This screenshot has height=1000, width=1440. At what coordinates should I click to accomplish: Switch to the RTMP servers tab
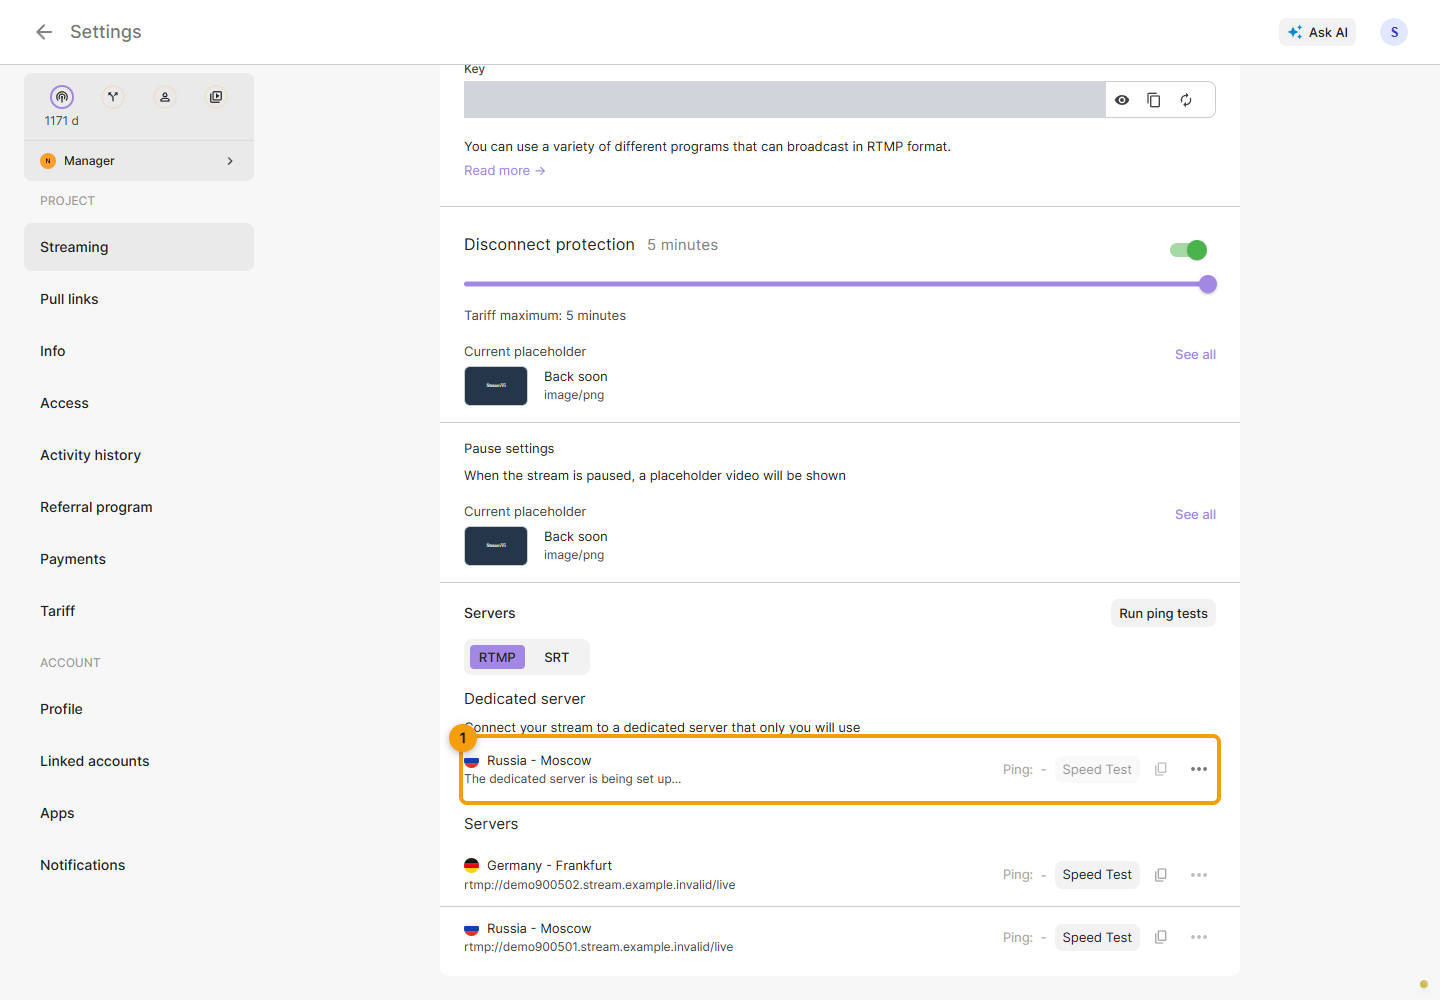pyautogui.click(x=497, y=657)
